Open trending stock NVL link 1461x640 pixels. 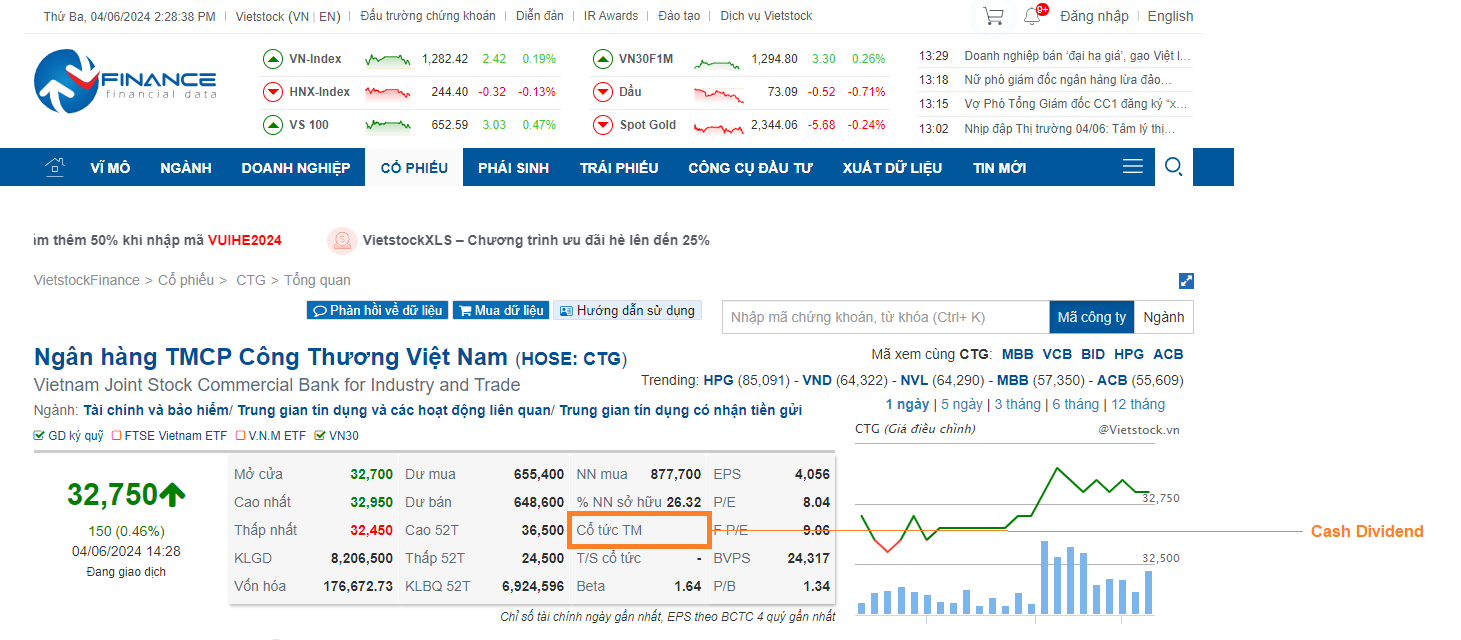pos(914,380)
